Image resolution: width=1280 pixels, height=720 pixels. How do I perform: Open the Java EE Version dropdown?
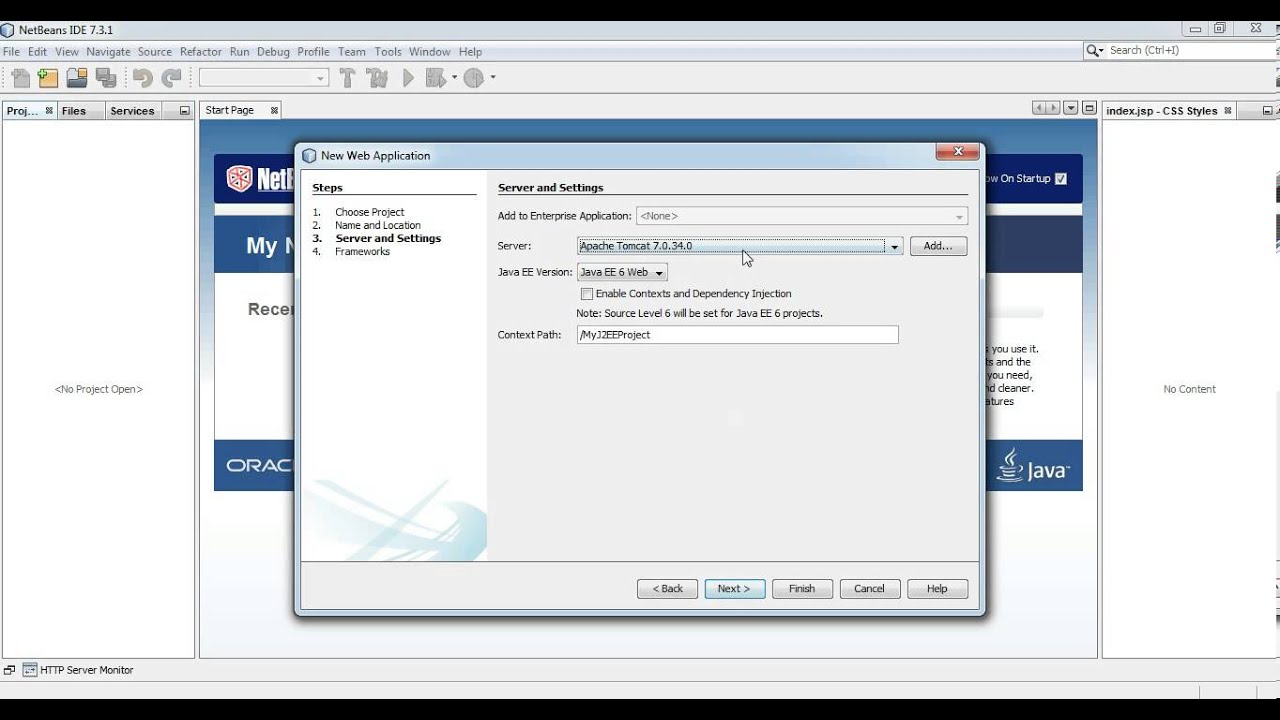click(x=622, y=272)
